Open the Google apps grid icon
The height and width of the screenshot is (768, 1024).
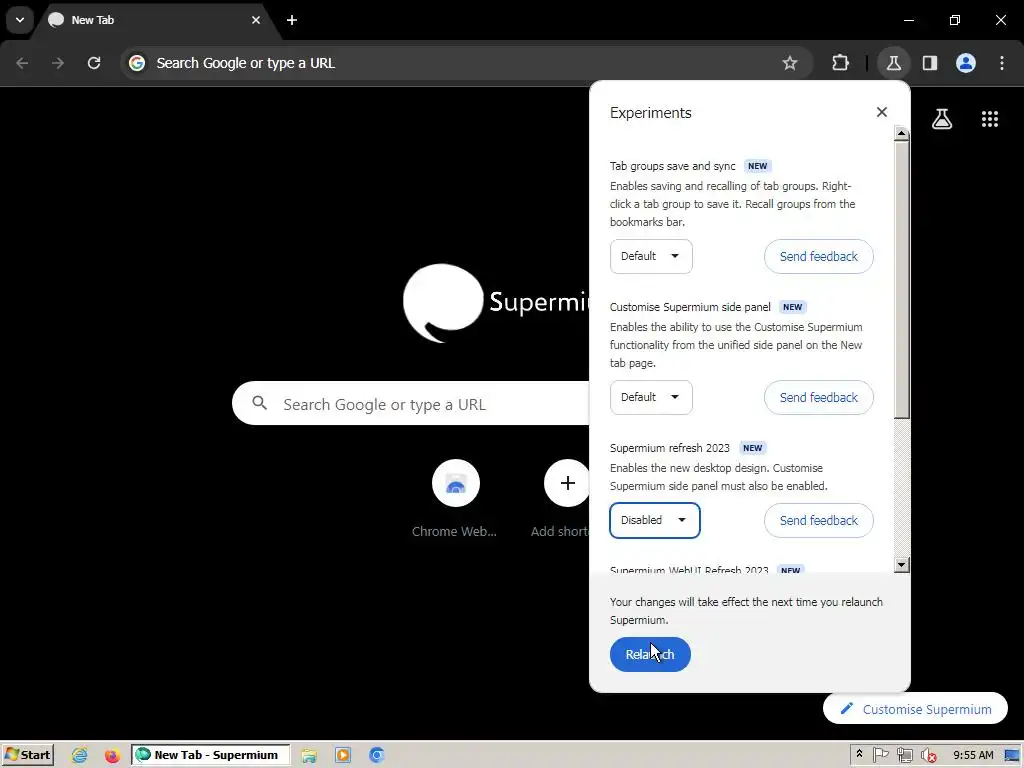[989, 119]
